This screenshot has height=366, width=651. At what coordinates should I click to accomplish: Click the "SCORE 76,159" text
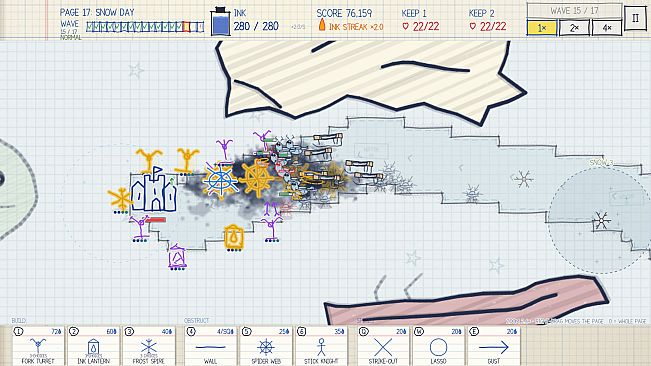point(344,13)
